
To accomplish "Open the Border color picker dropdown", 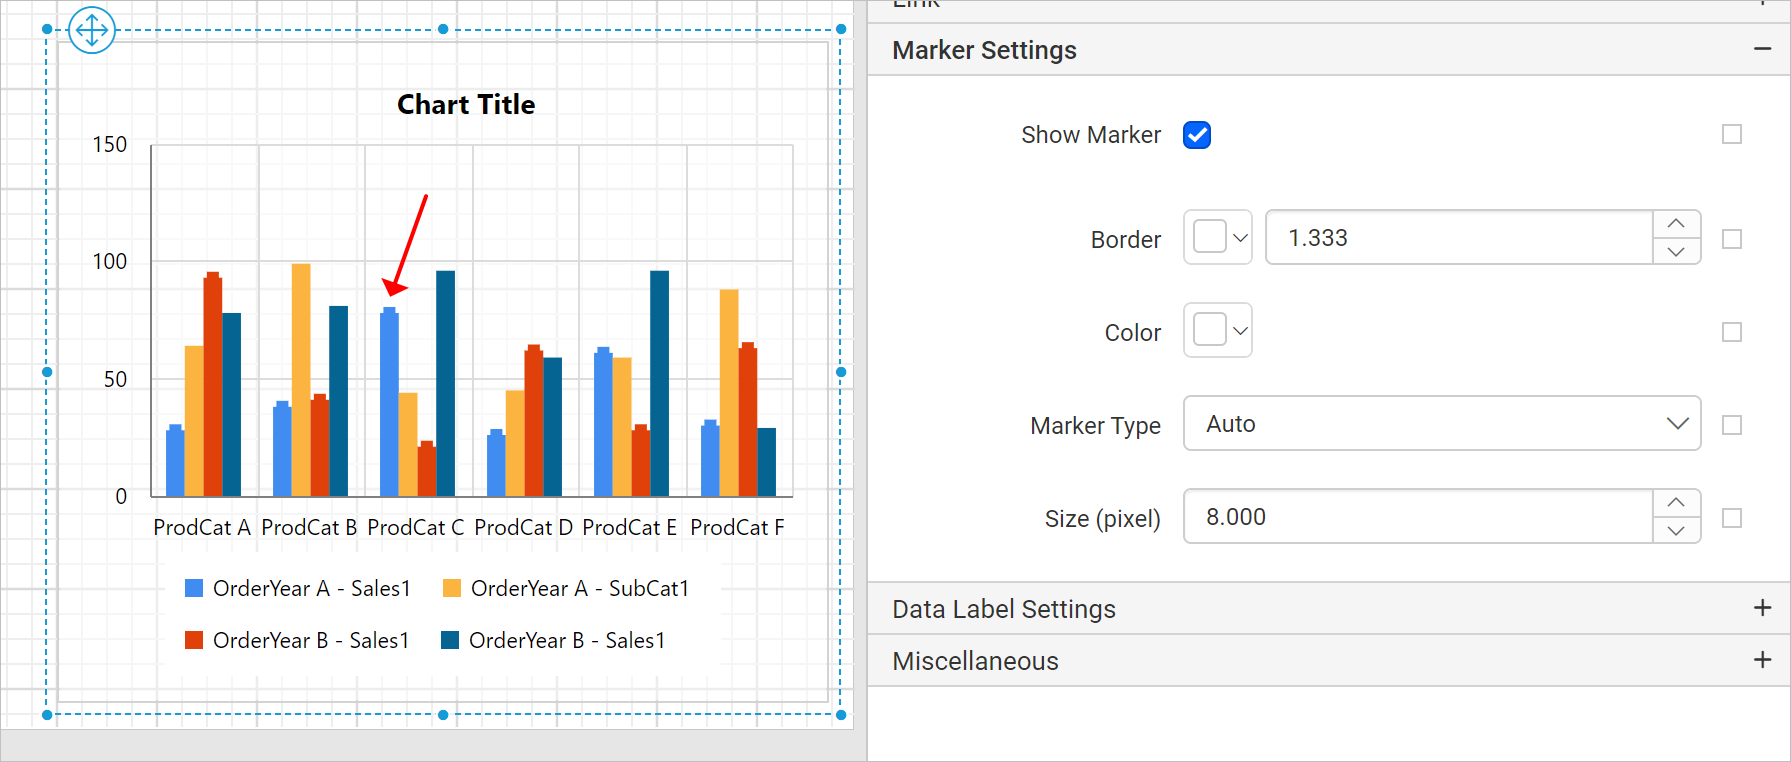I will coord(1218,237).
